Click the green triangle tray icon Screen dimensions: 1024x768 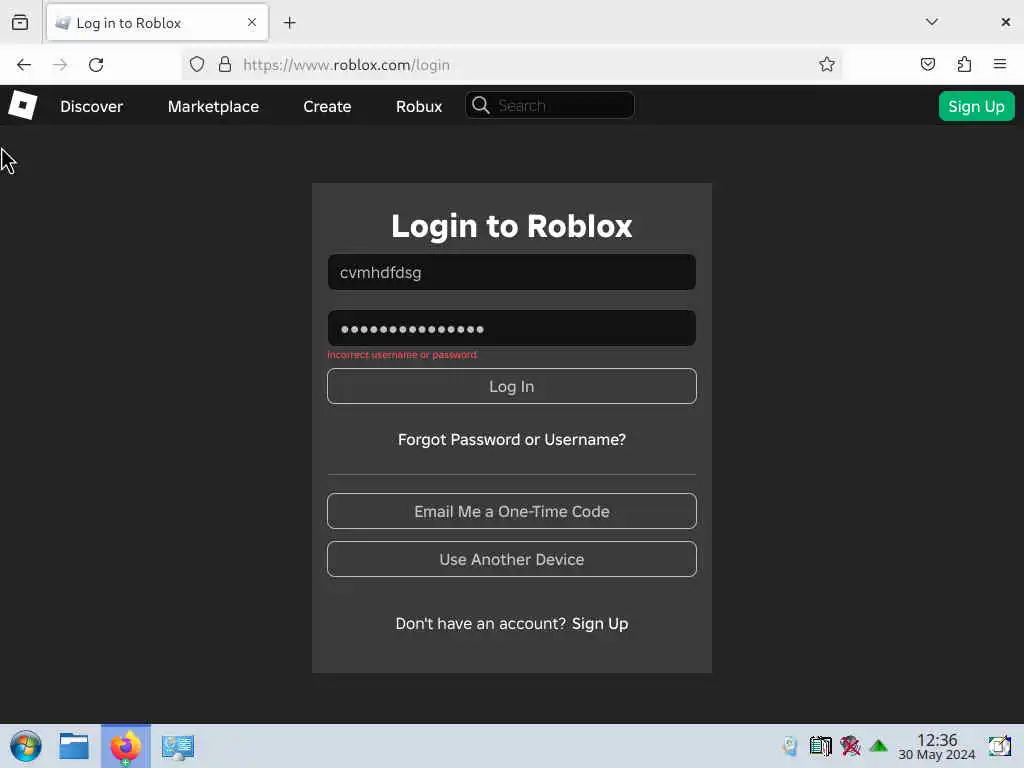point(878,746)
